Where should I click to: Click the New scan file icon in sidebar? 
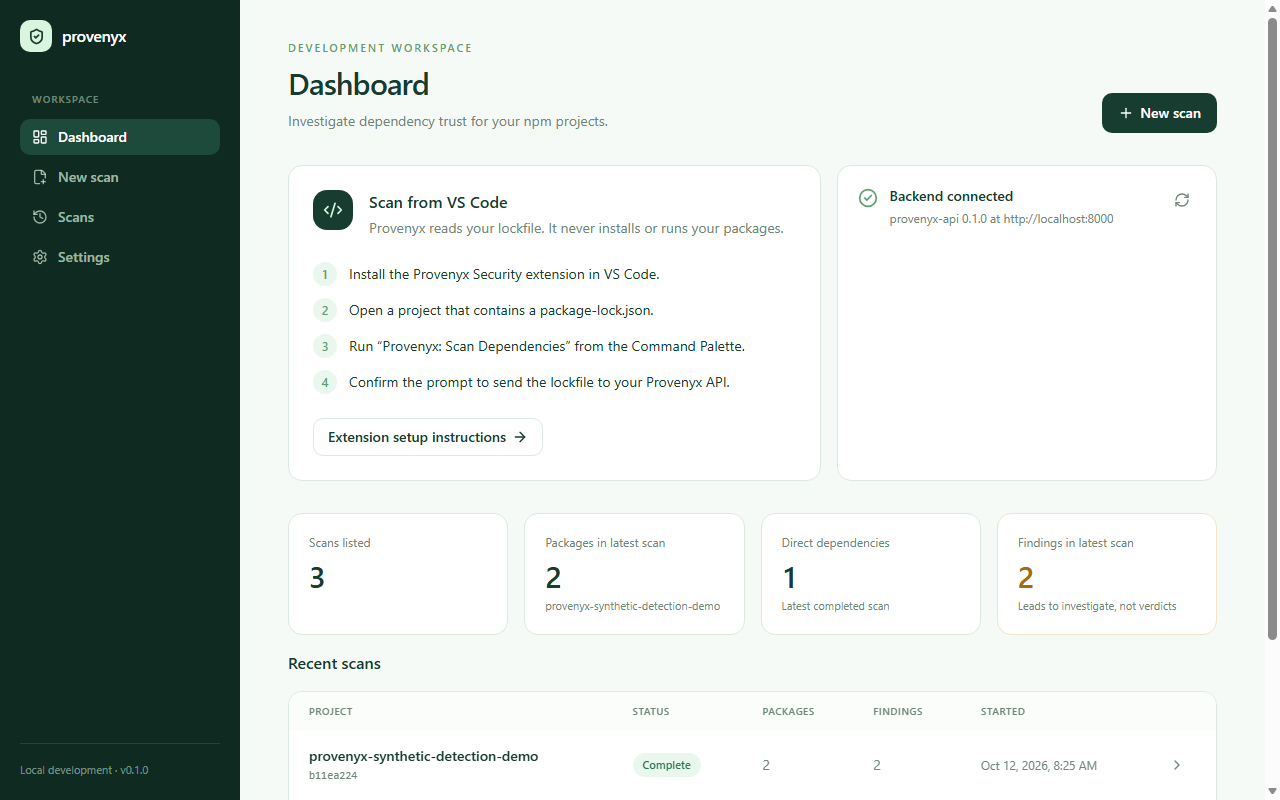tap(40, 177)
